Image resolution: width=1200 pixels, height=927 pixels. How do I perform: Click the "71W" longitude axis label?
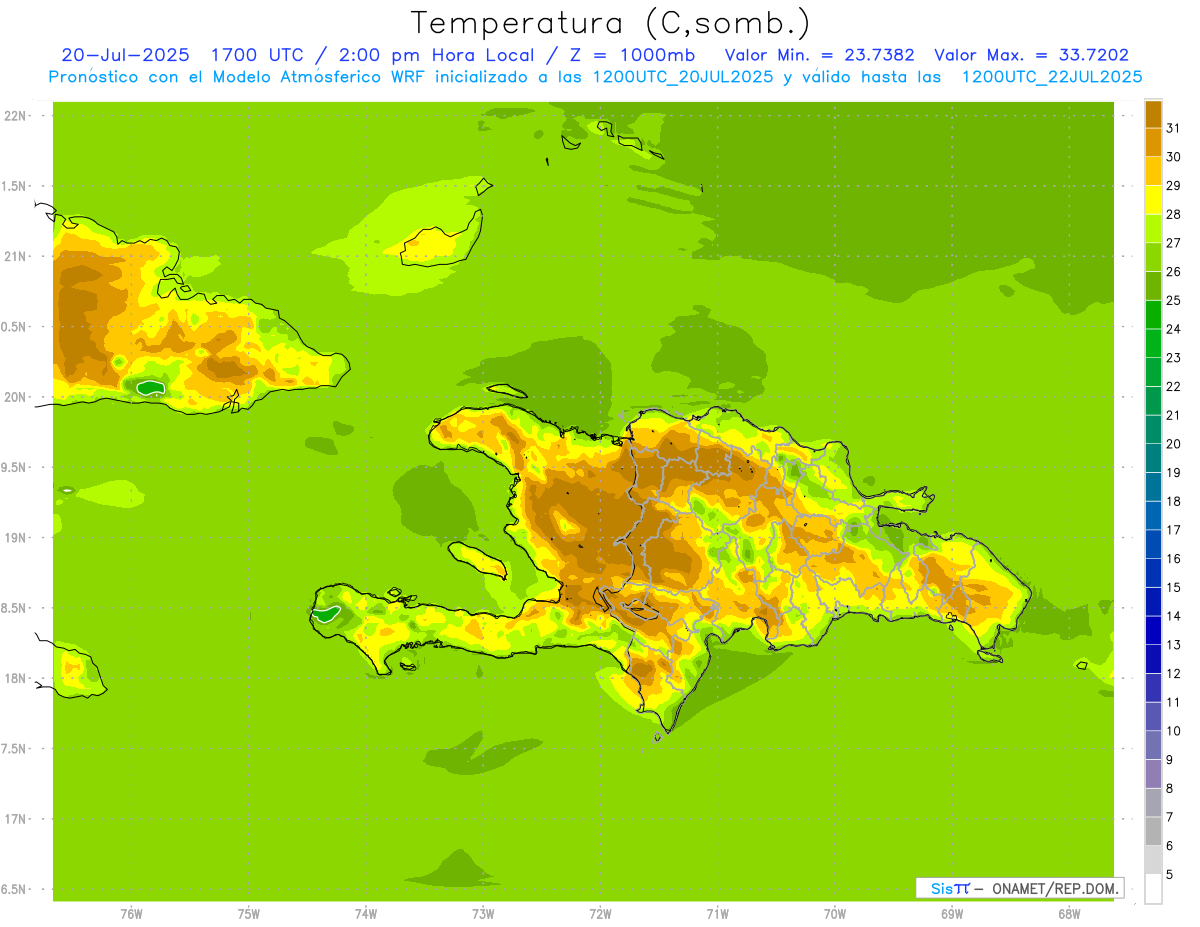point(717,914)
